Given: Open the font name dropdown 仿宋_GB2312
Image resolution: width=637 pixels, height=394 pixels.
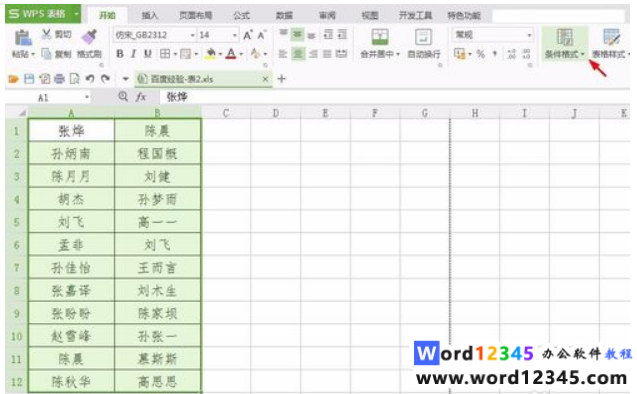Looking at the screenshot, I should pyautogui.click(x=193, y=35).
